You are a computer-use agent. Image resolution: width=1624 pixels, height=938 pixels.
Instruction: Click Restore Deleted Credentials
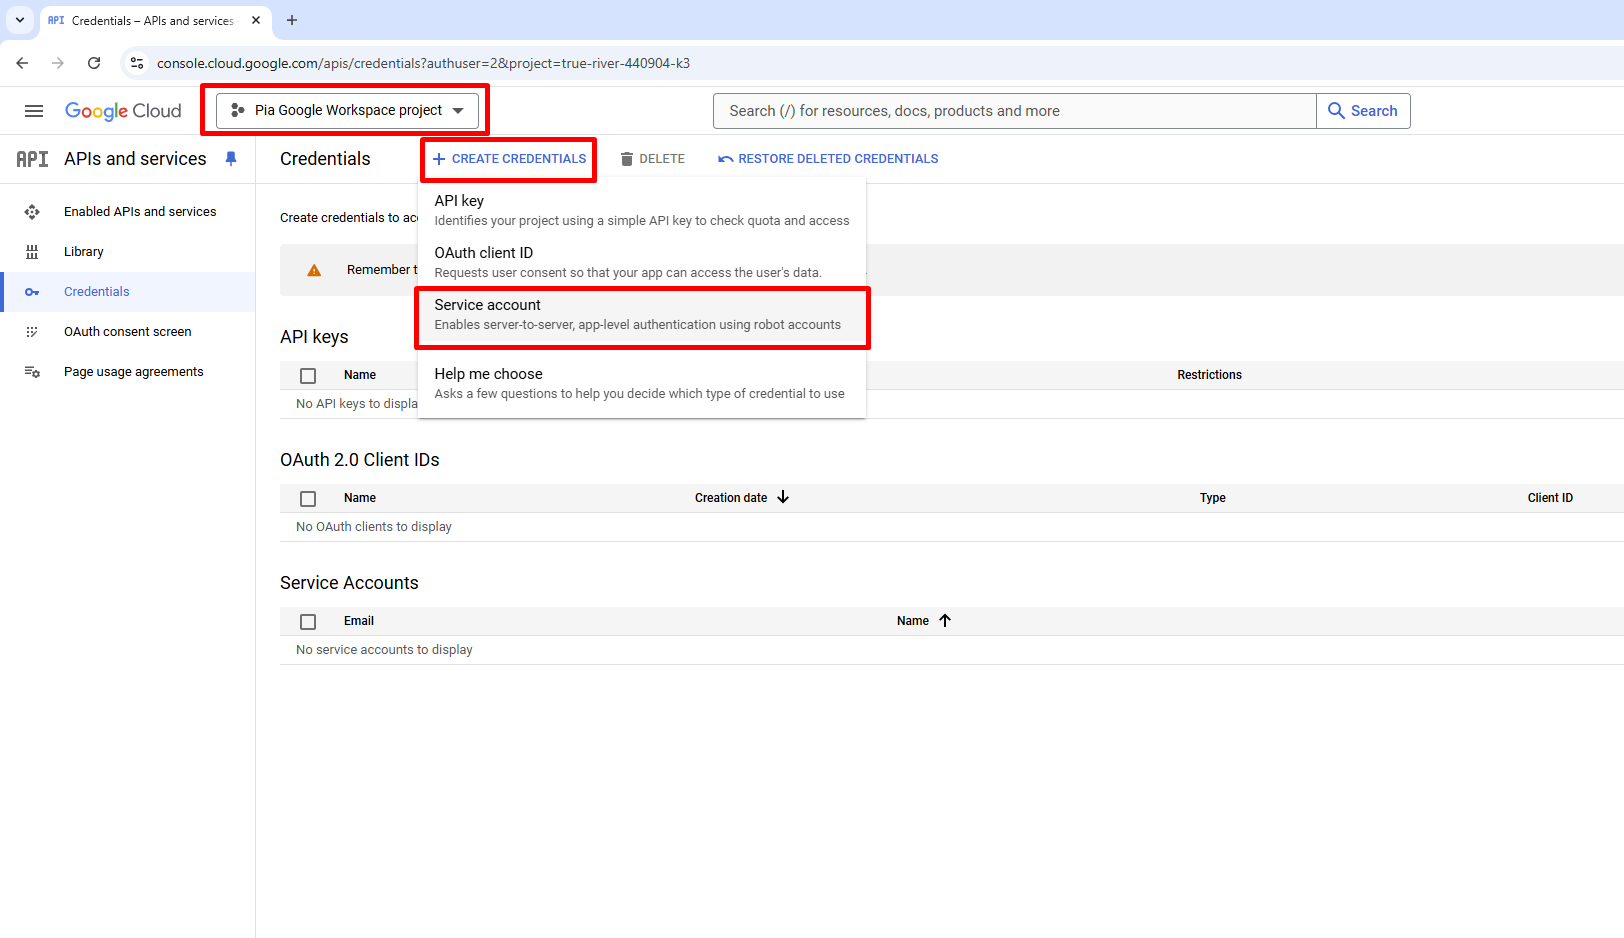coord(828,159)
